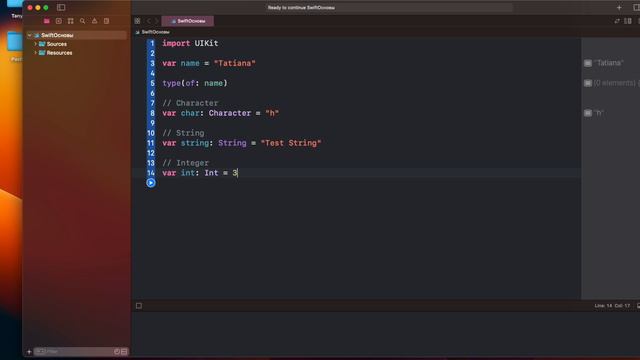This screenshot has height=360, width=640.
Task: Go back in editor history
Action: point(149,21)
